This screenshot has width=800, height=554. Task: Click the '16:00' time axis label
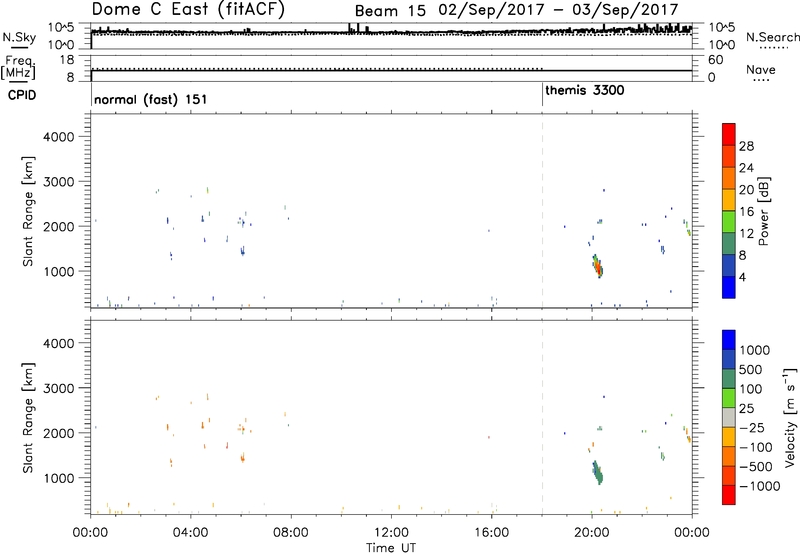[491, 533]
